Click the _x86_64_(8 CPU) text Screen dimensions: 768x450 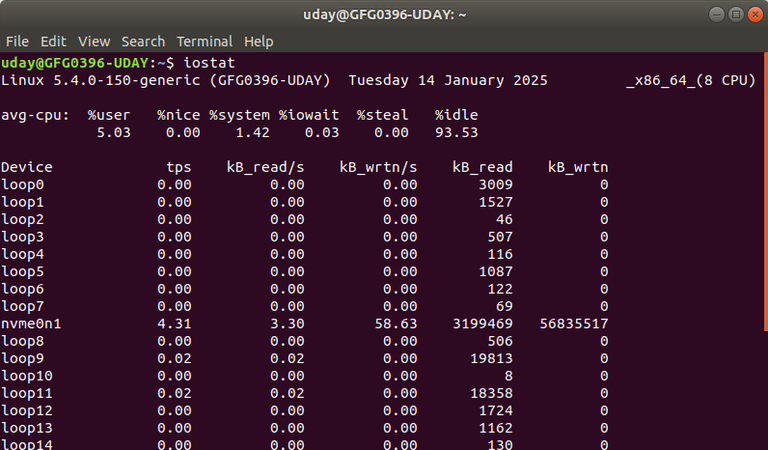point(691,80)
